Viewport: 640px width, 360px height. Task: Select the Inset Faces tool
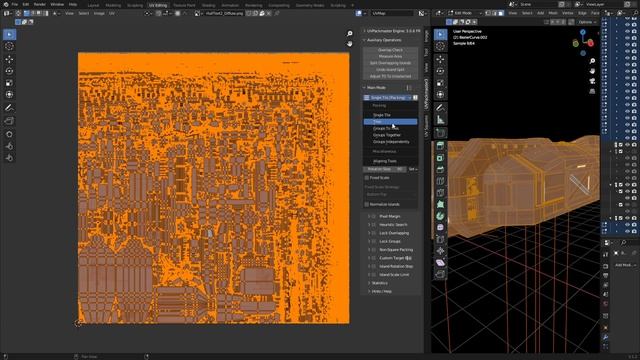click(440, 158)
